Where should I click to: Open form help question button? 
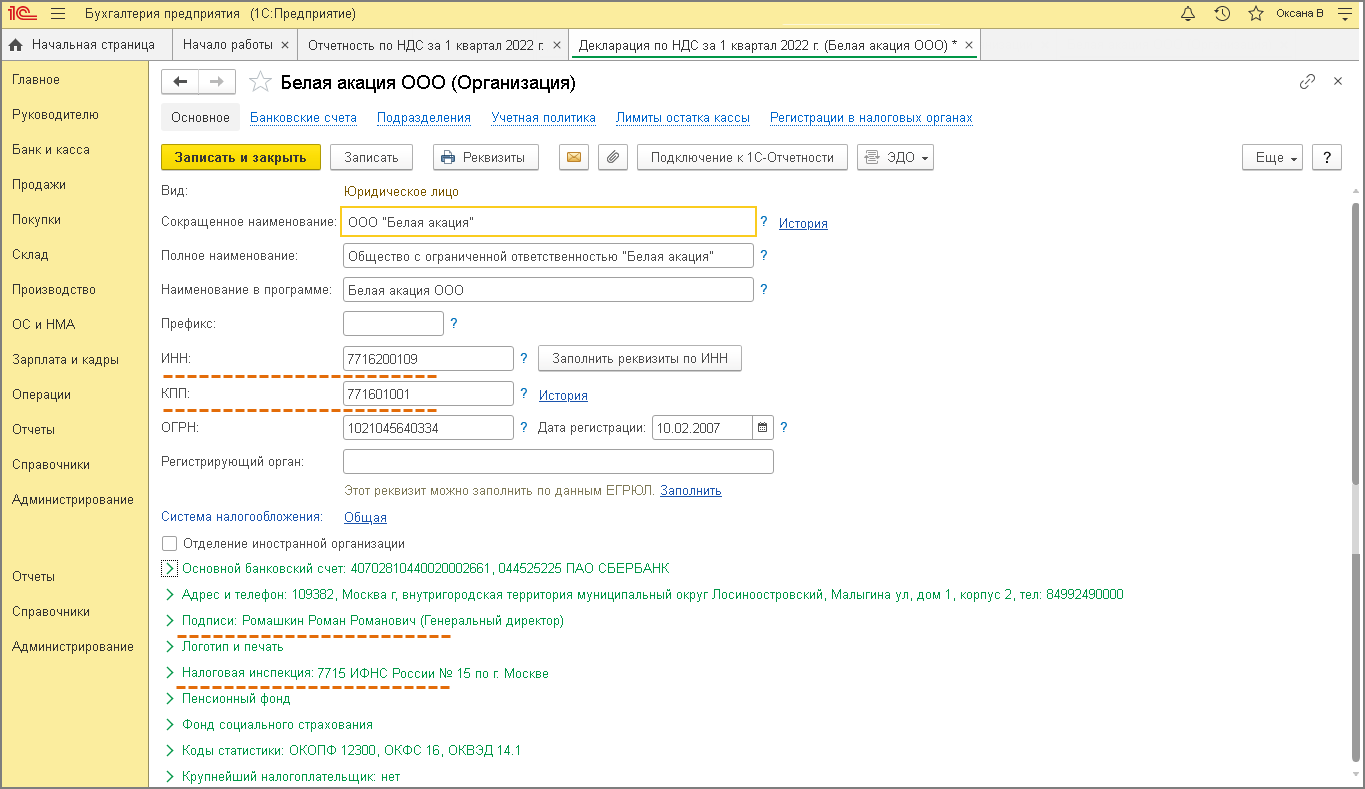coord(1326,157)
